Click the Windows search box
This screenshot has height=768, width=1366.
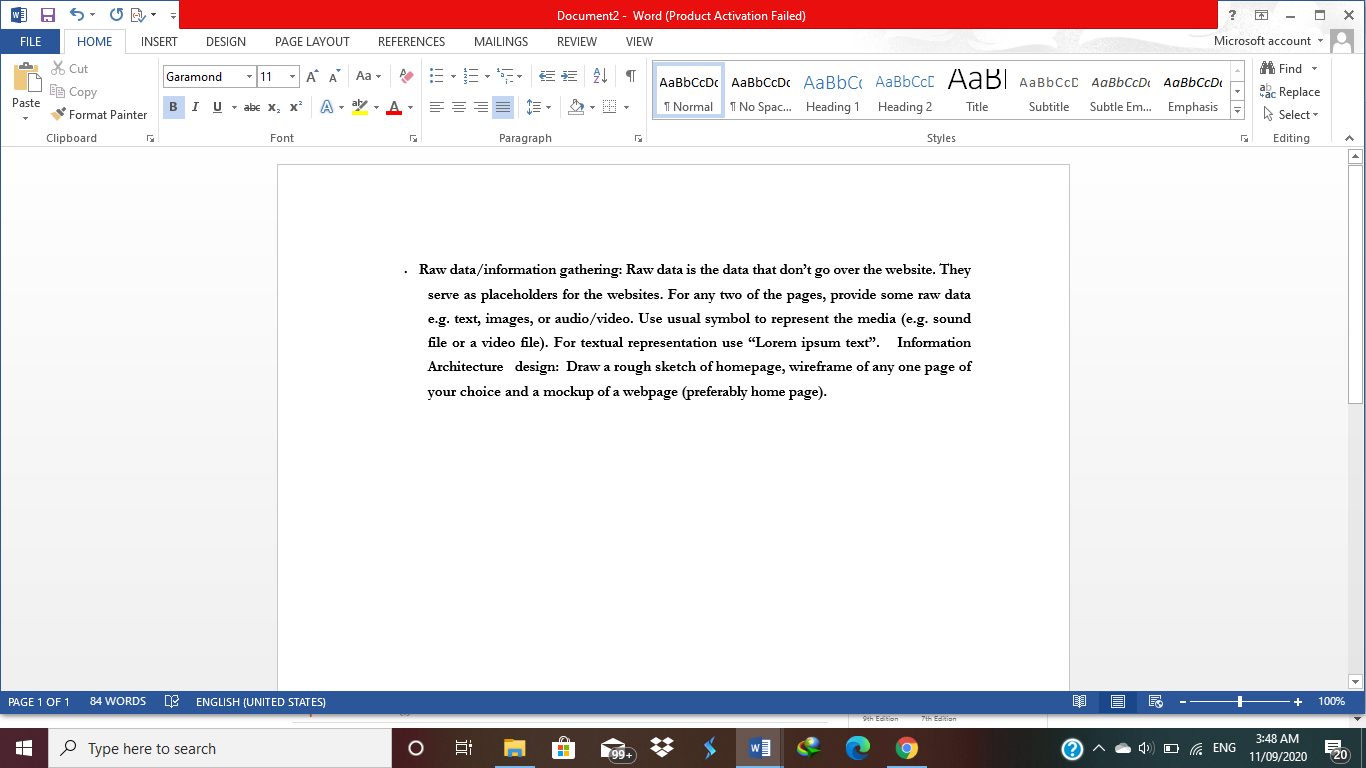click(x=221, y=748)
